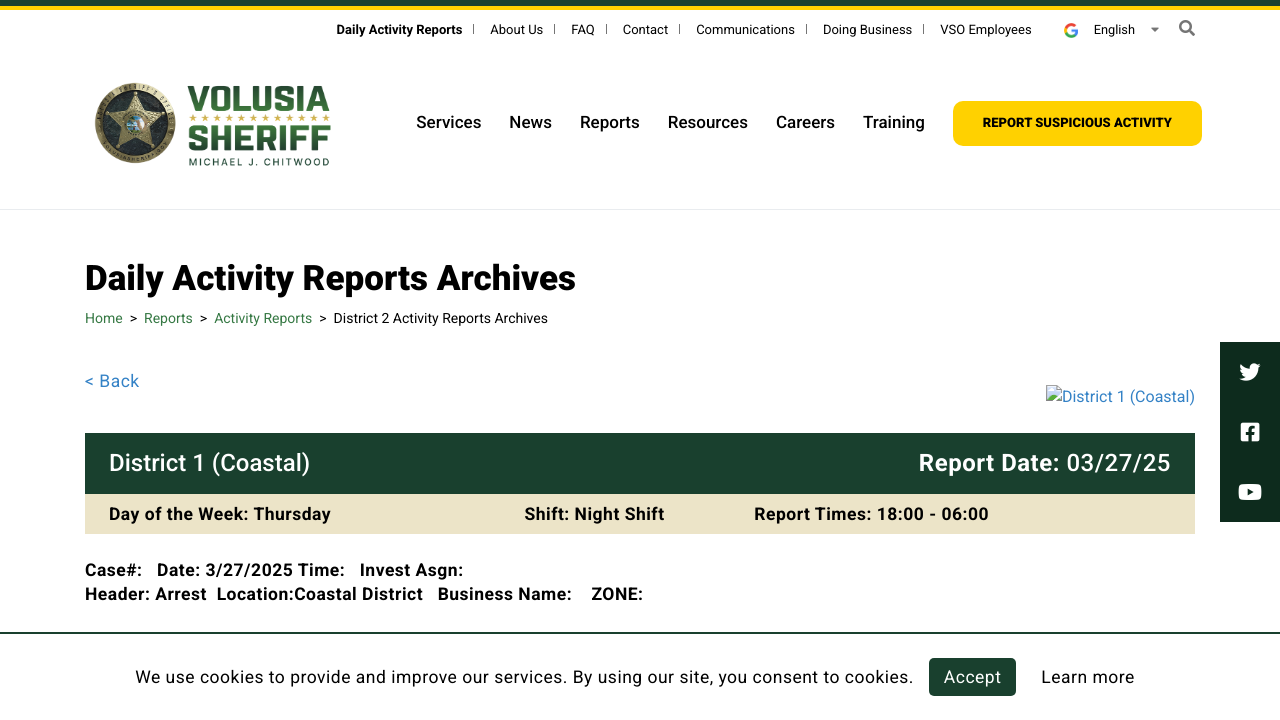Click the broken District 1 (Coastal) image link
The height and width of the screenshot is (720, 1280).
[x=1120, y=396]
